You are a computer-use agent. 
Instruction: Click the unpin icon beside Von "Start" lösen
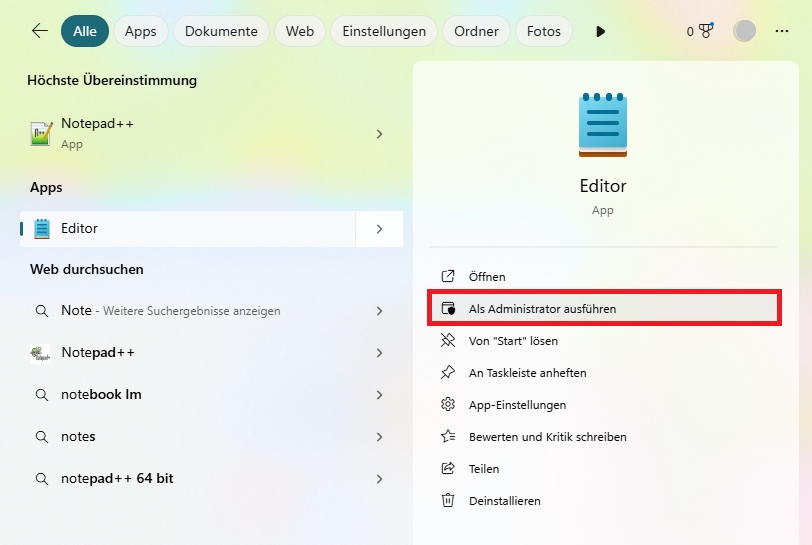click(x=448, y=341)
